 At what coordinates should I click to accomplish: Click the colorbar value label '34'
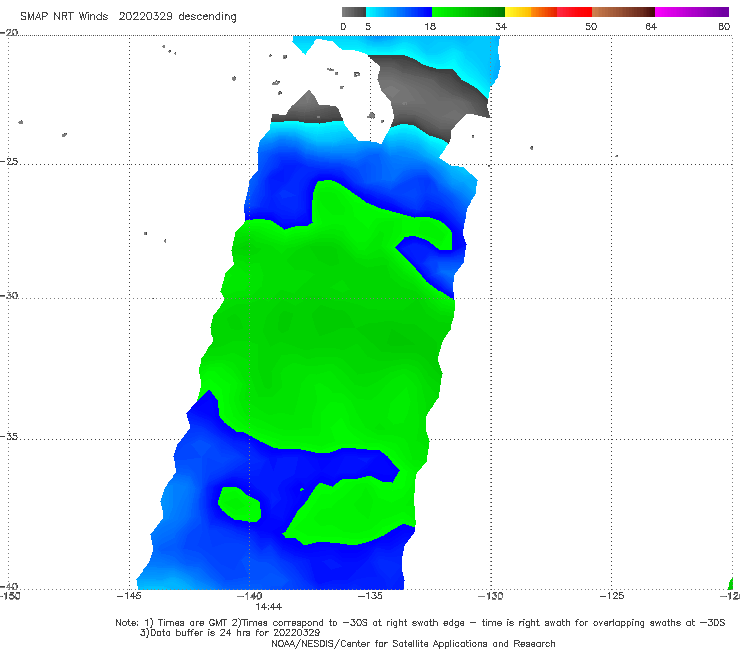click(x=501, y=27)
